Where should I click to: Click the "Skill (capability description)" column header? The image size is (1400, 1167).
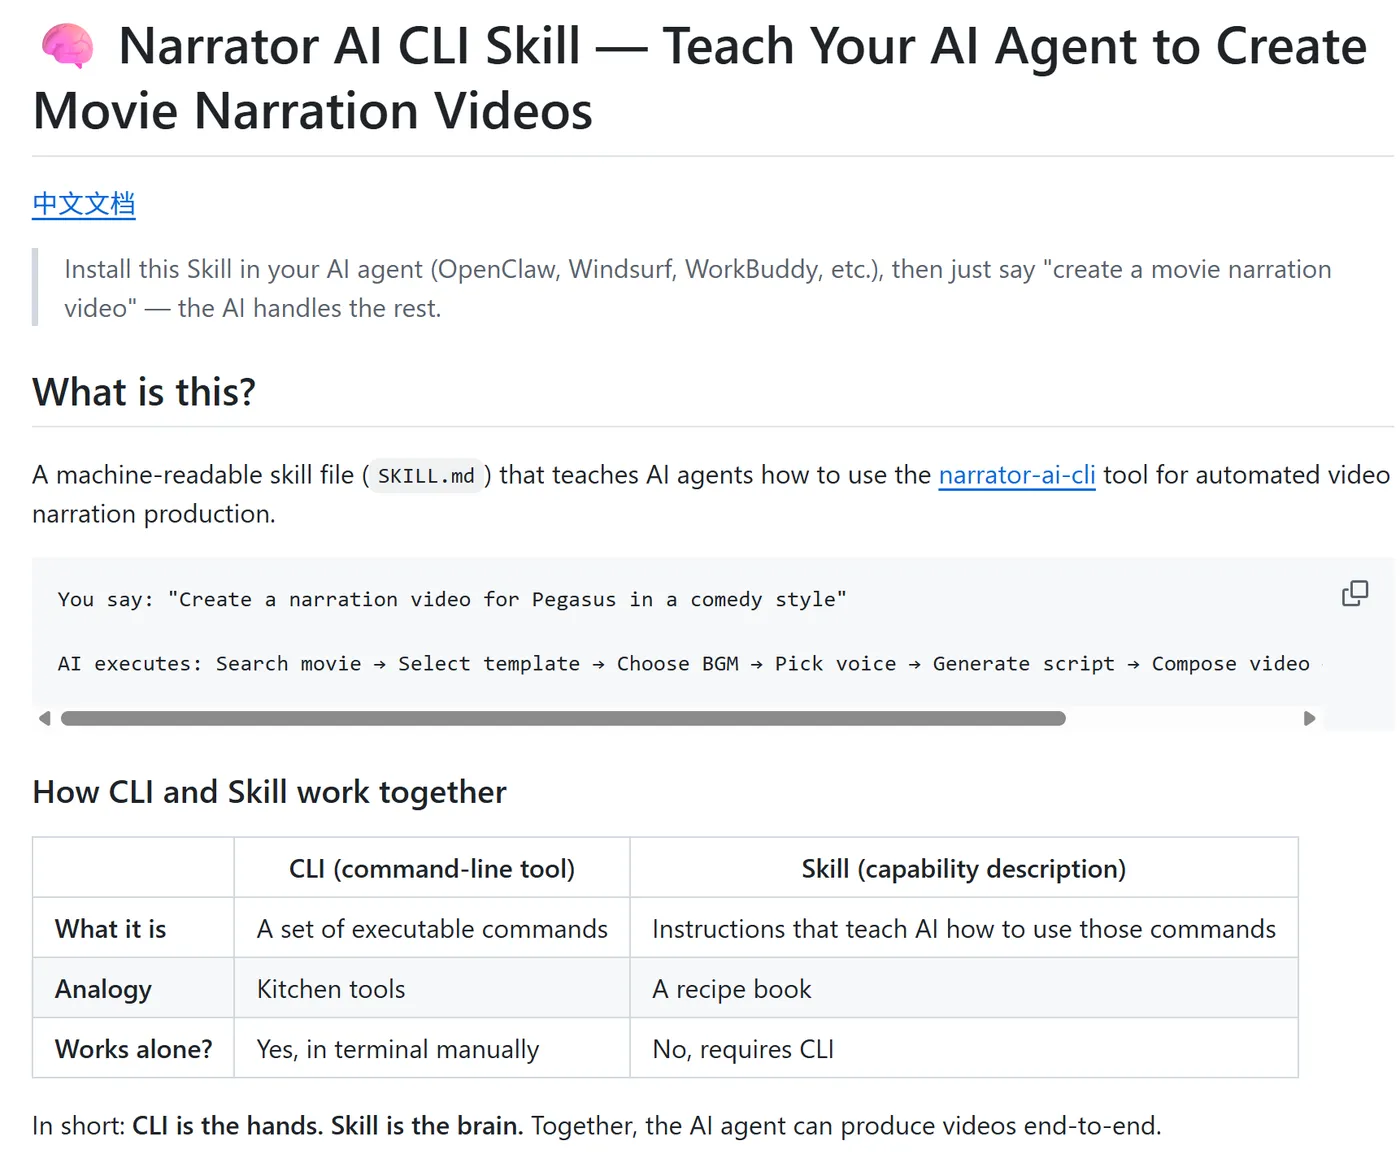963,869
